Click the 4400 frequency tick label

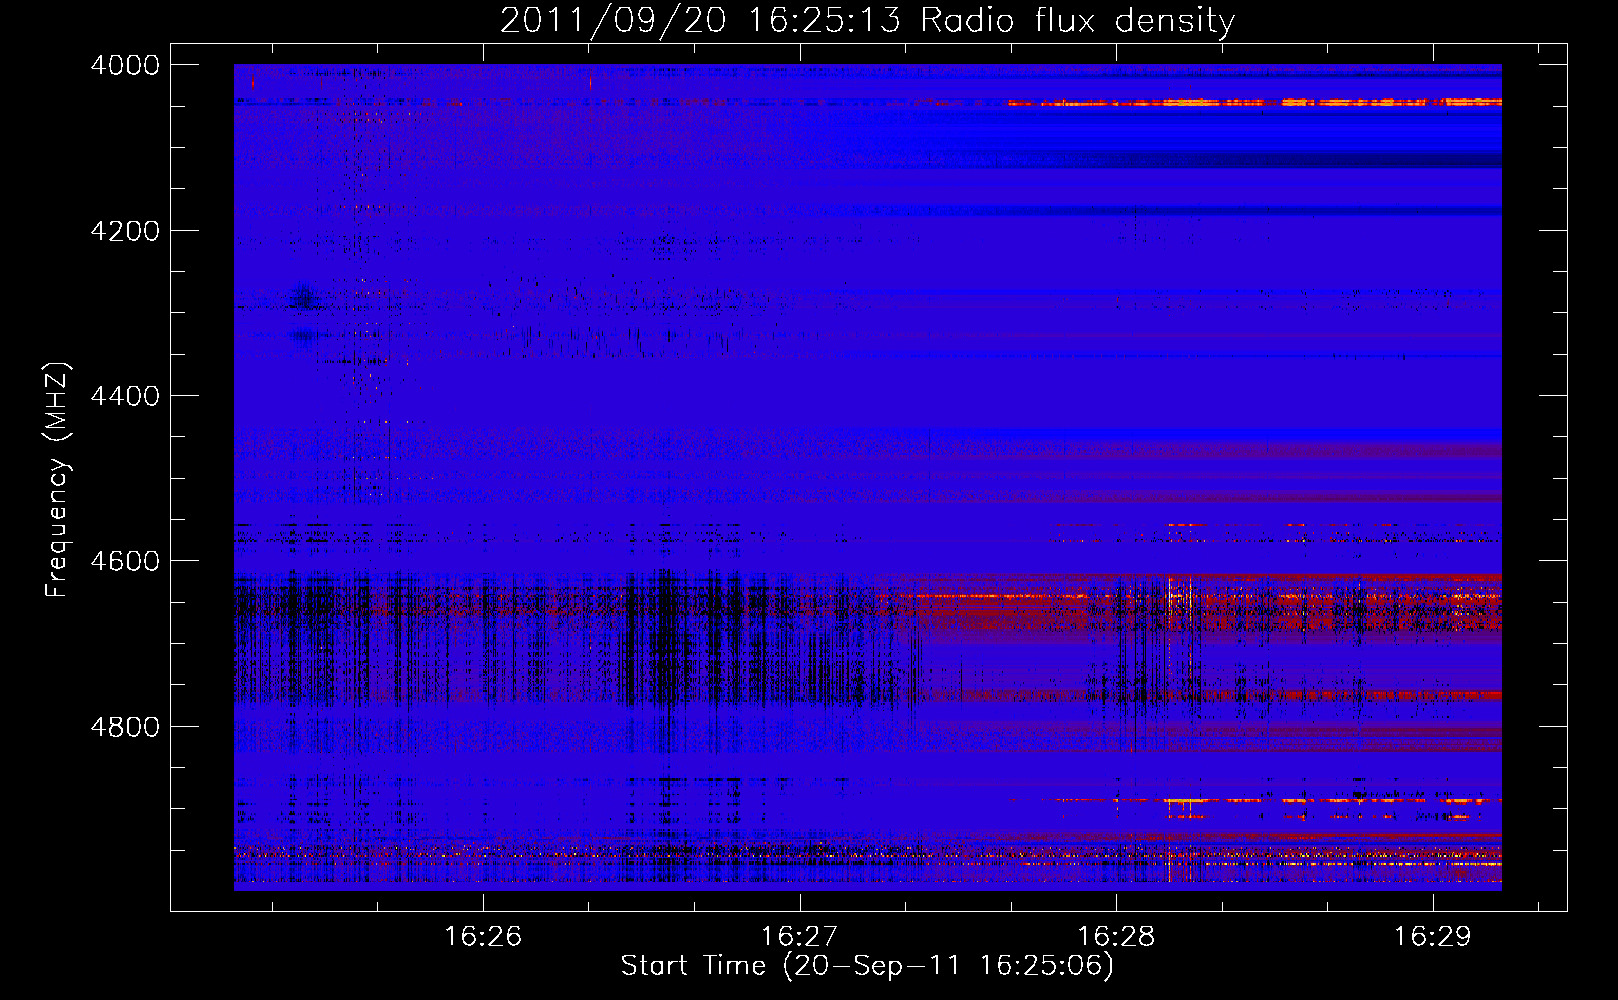pyautogui.click(x=125, y=396)
